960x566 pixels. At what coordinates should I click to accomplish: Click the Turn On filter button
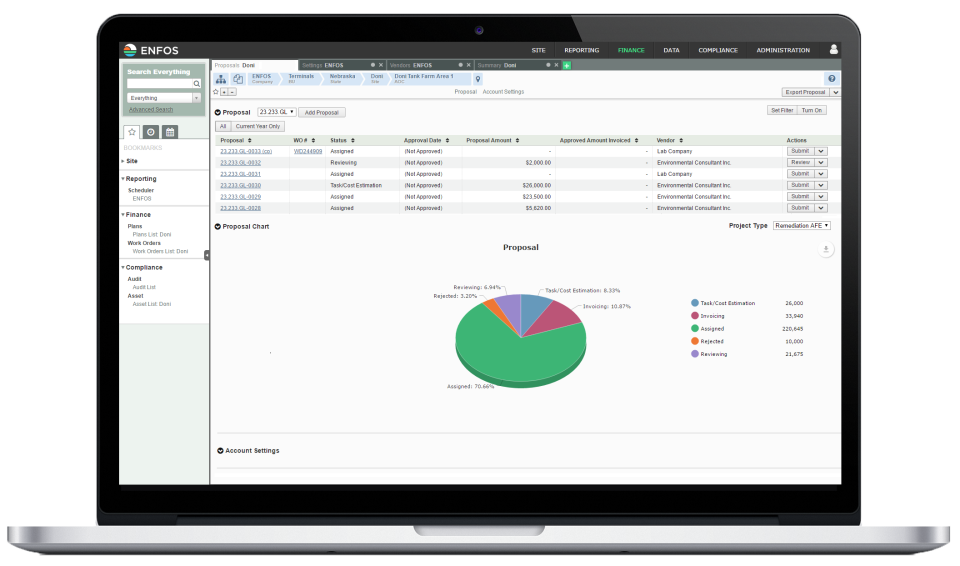(x=812, y=110)
